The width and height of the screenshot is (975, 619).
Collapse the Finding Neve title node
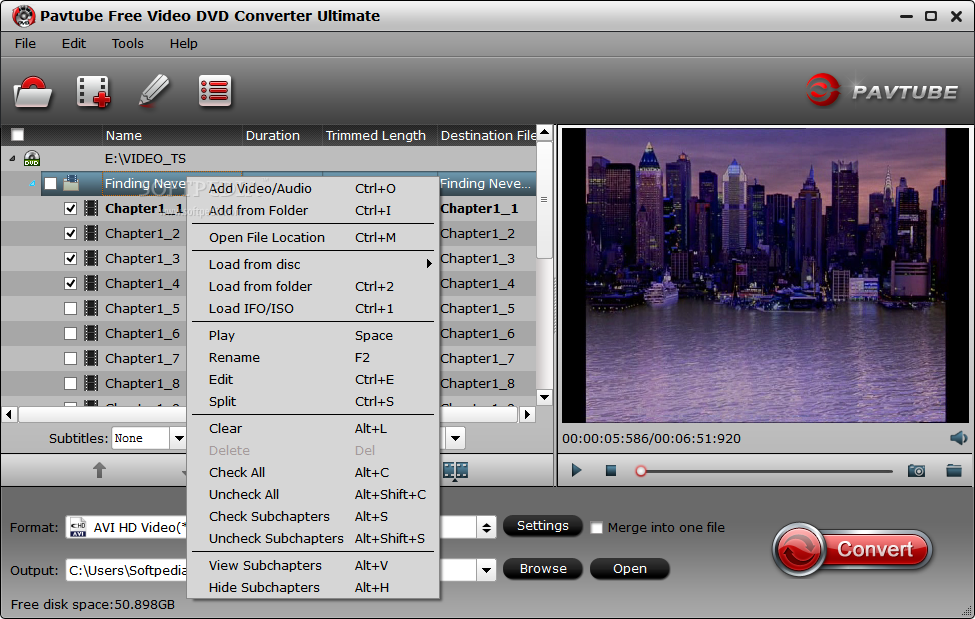[x=32, y=184]
